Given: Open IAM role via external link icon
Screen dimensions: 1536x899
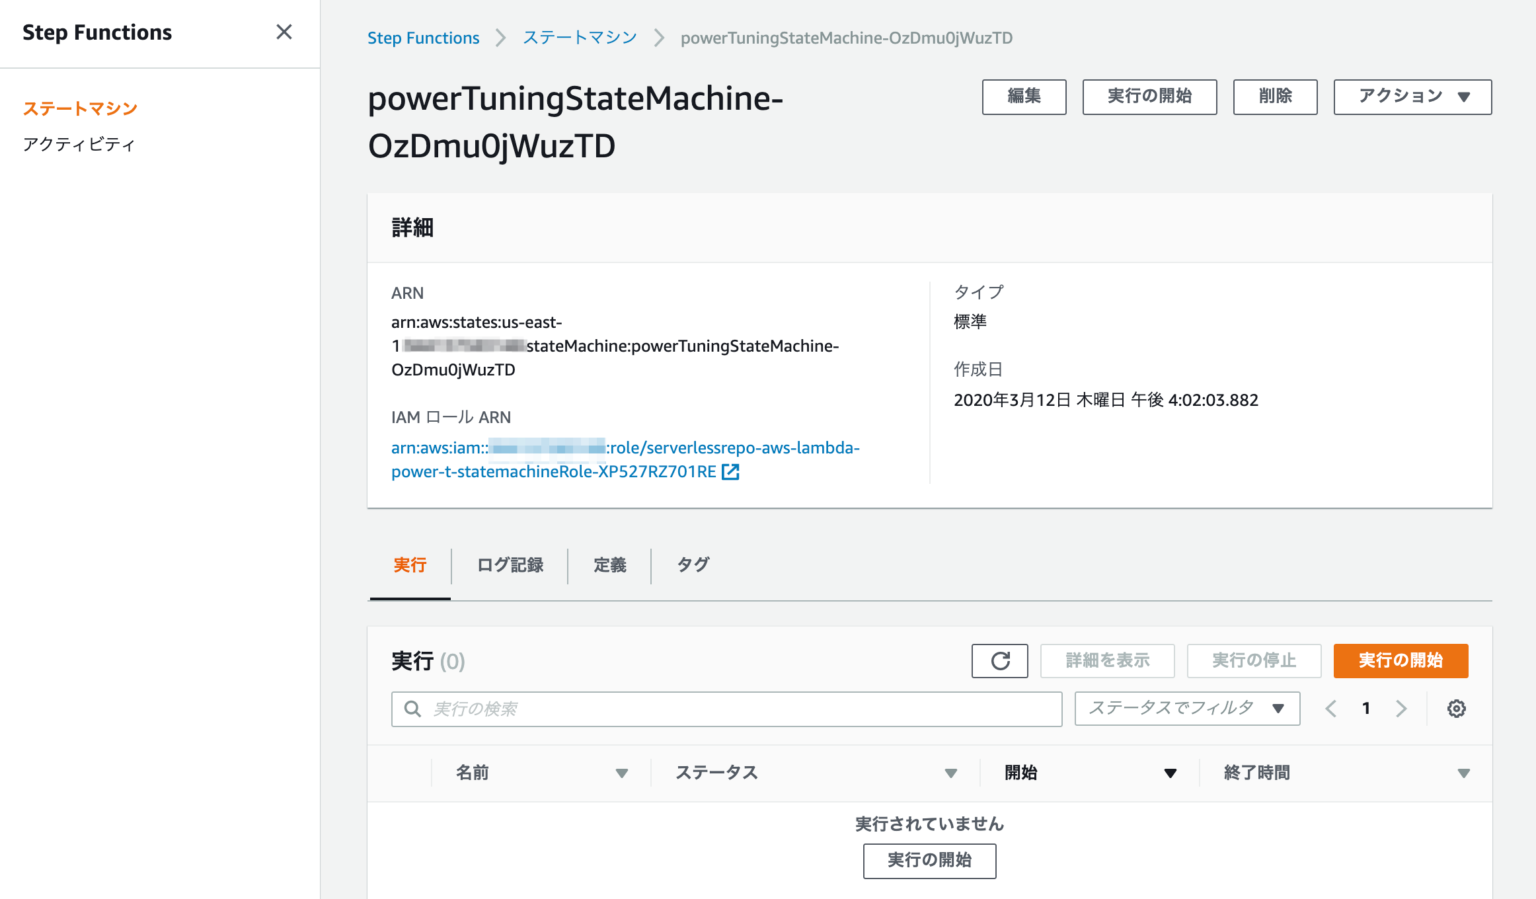Looking at the screenshot, I should pos(730,471).
